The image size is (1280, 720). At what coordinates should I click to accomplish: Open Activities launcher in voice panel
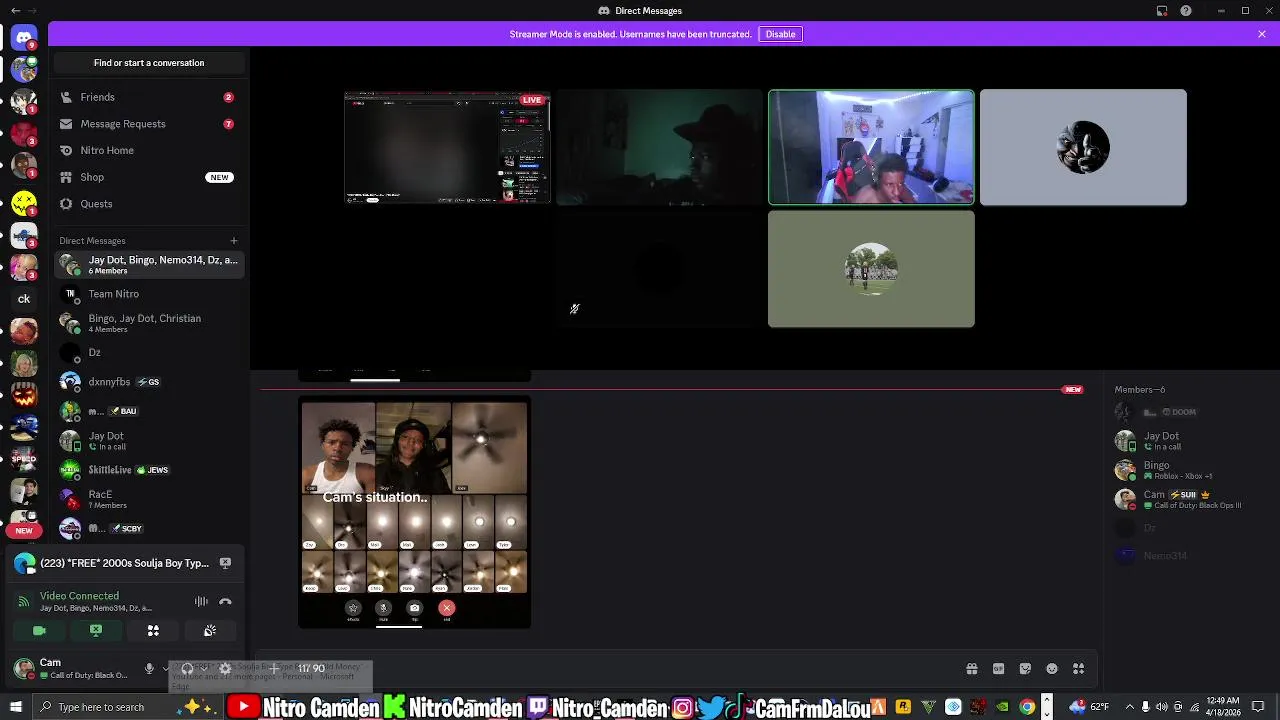coord(153,631)
